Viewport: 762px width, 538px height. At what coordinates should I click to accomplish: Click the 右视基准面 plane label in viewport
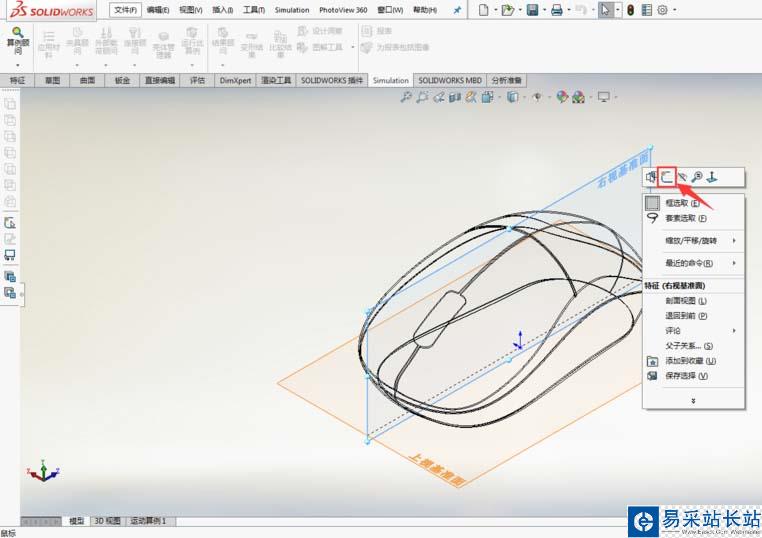click(x=623, y=170)
